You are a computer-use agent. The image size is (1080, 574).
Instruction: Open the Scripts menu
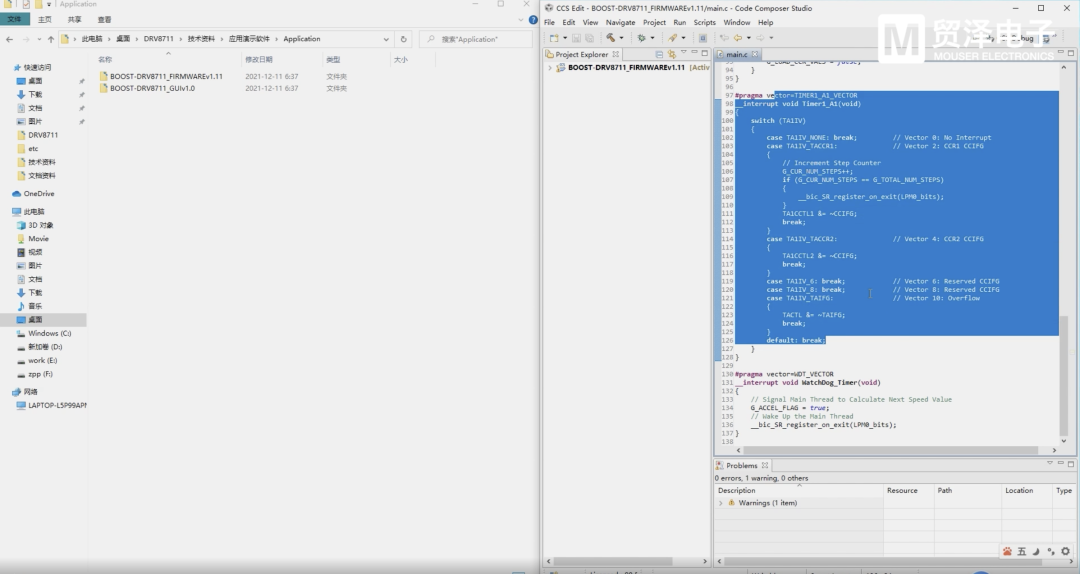coord(704,22)
